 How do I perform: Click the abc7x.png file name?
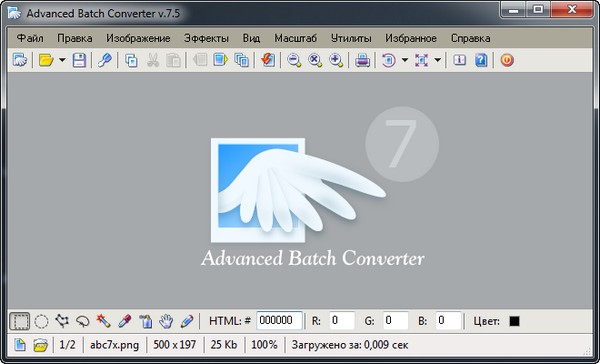[114, 345]
